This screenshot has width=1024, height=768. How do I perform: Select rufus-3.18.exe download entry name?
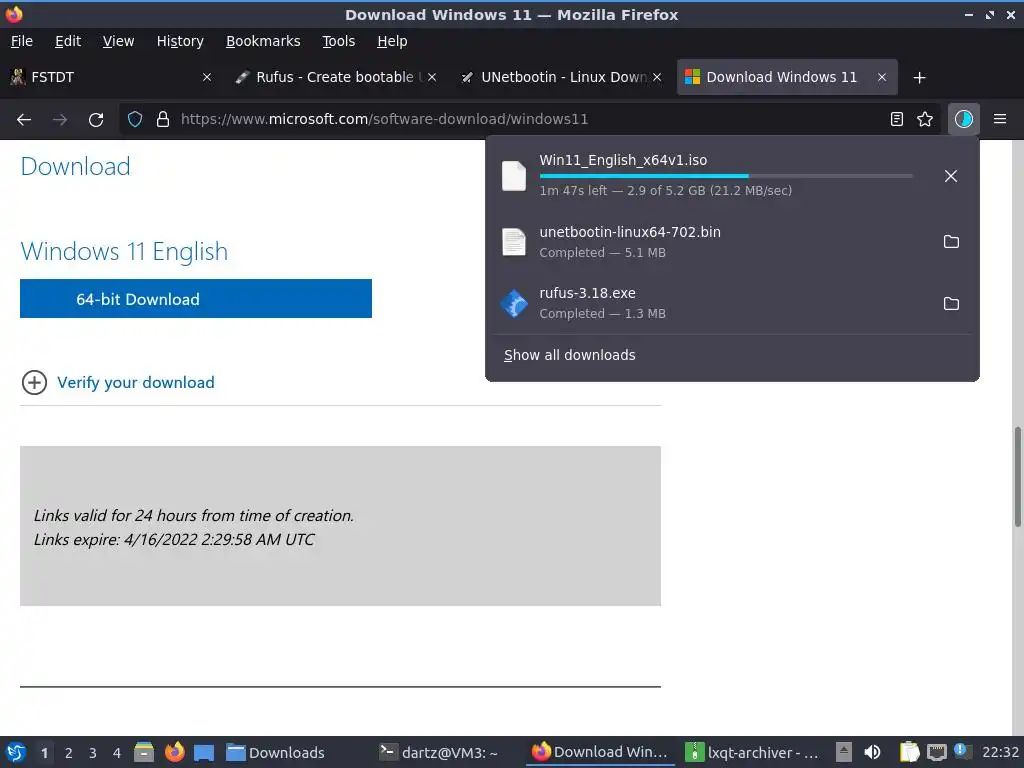point(587,293)
